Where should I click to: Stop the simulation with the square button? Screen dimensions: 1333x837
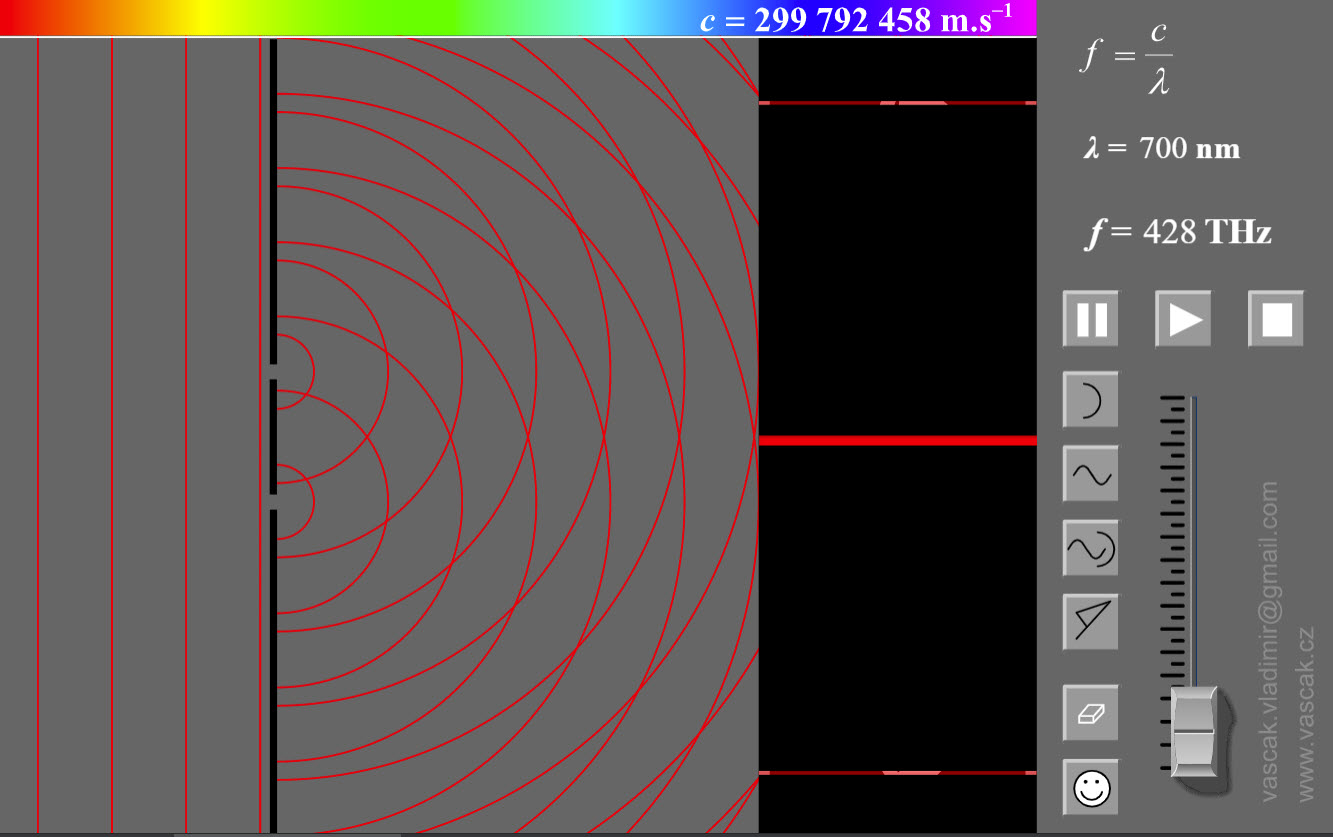point(1276,320)
